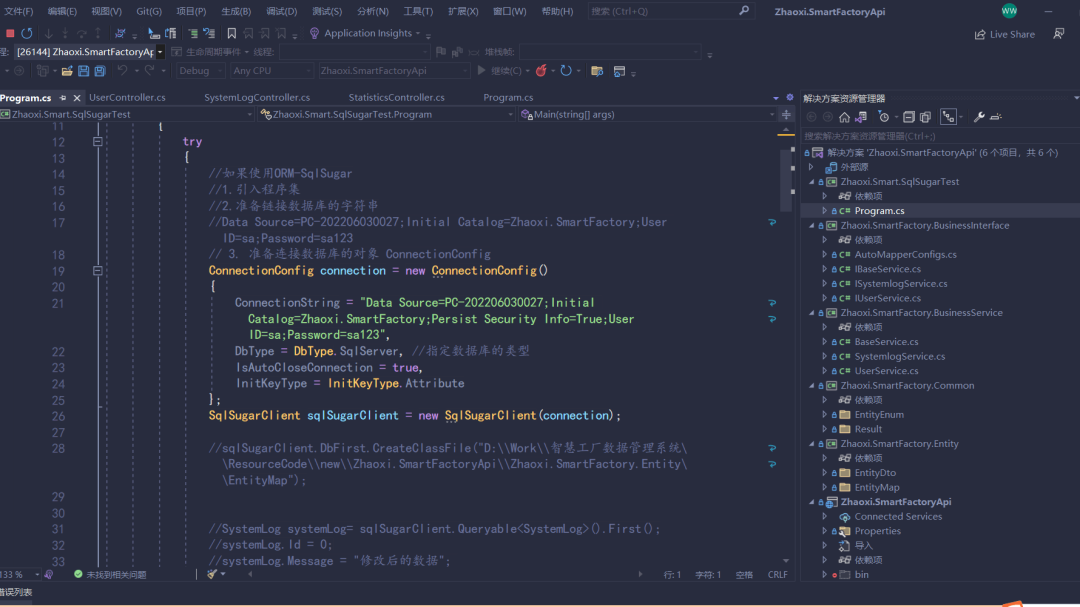Open the Zhaoxi.Smart.SqlSugarTest.Program class dropdown

386,114
